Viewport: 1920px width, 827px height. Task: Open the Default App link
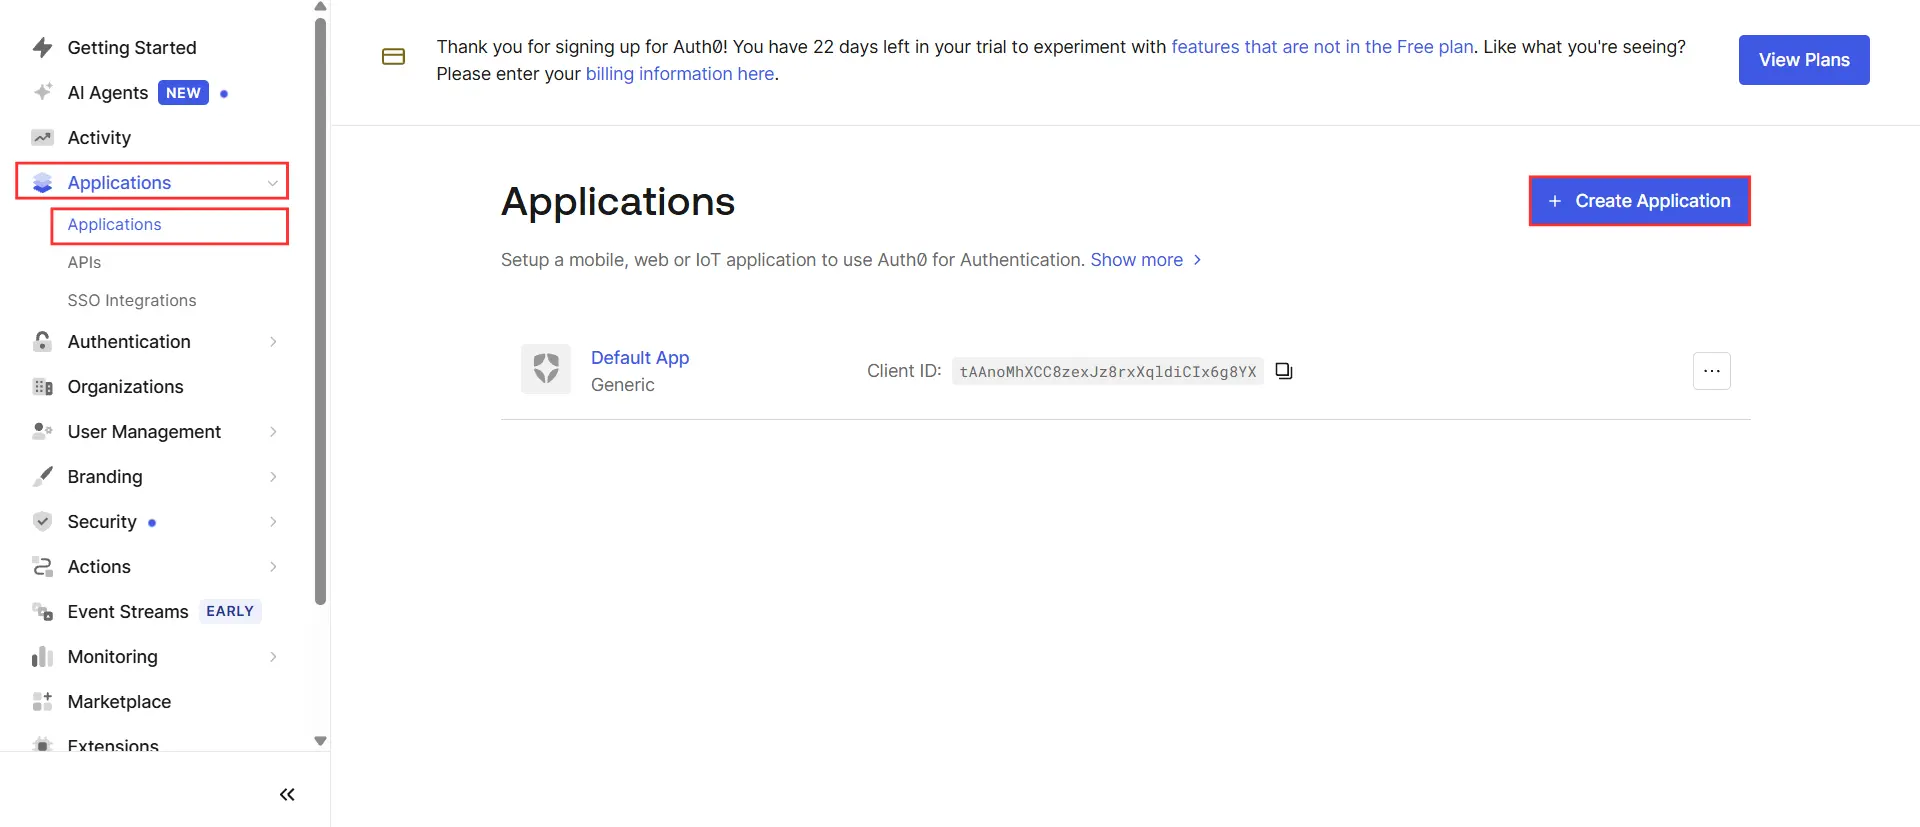tap(640, 357)
